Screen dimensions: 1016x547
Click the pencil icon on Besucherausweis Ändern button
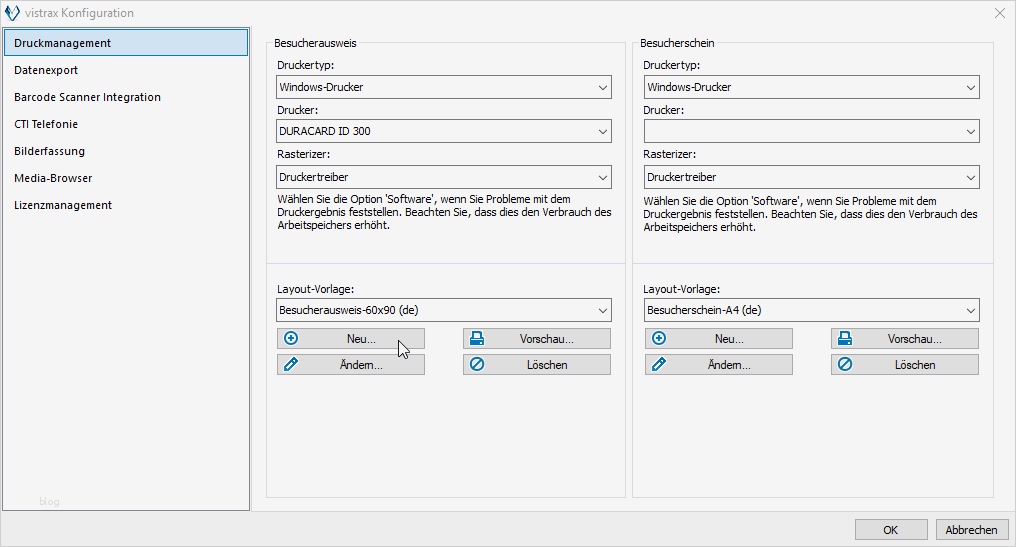click(x=291, y=365)
